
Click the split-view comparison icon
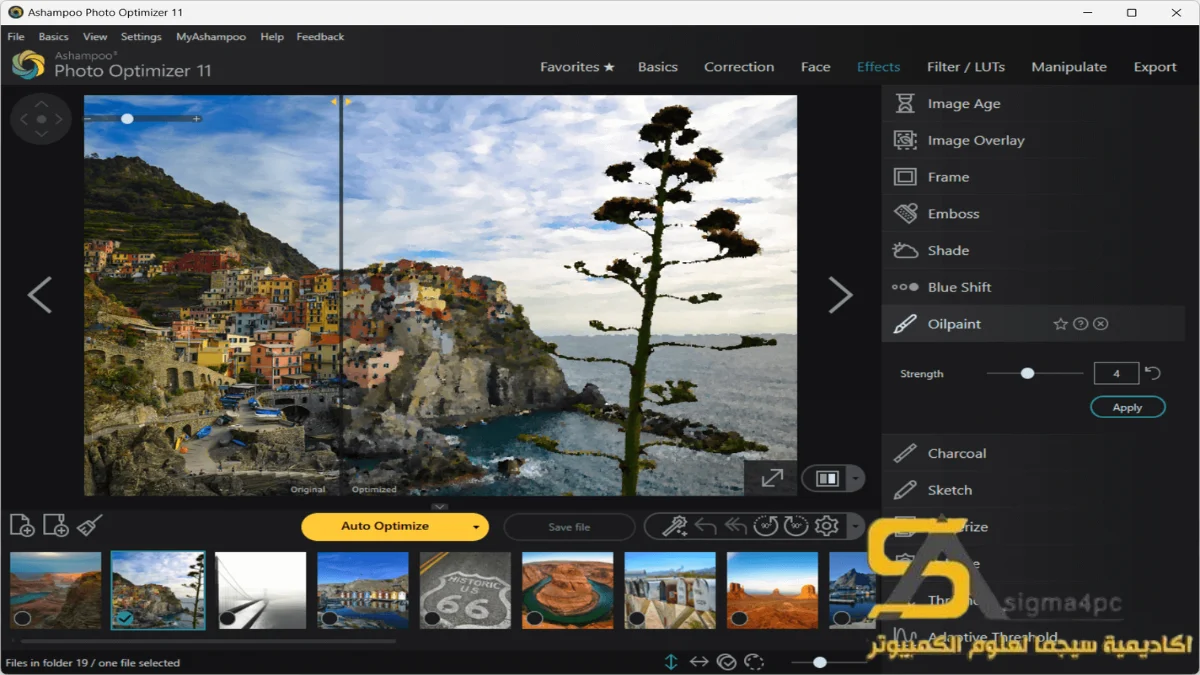pyautogui.click(x=827, y=479)
